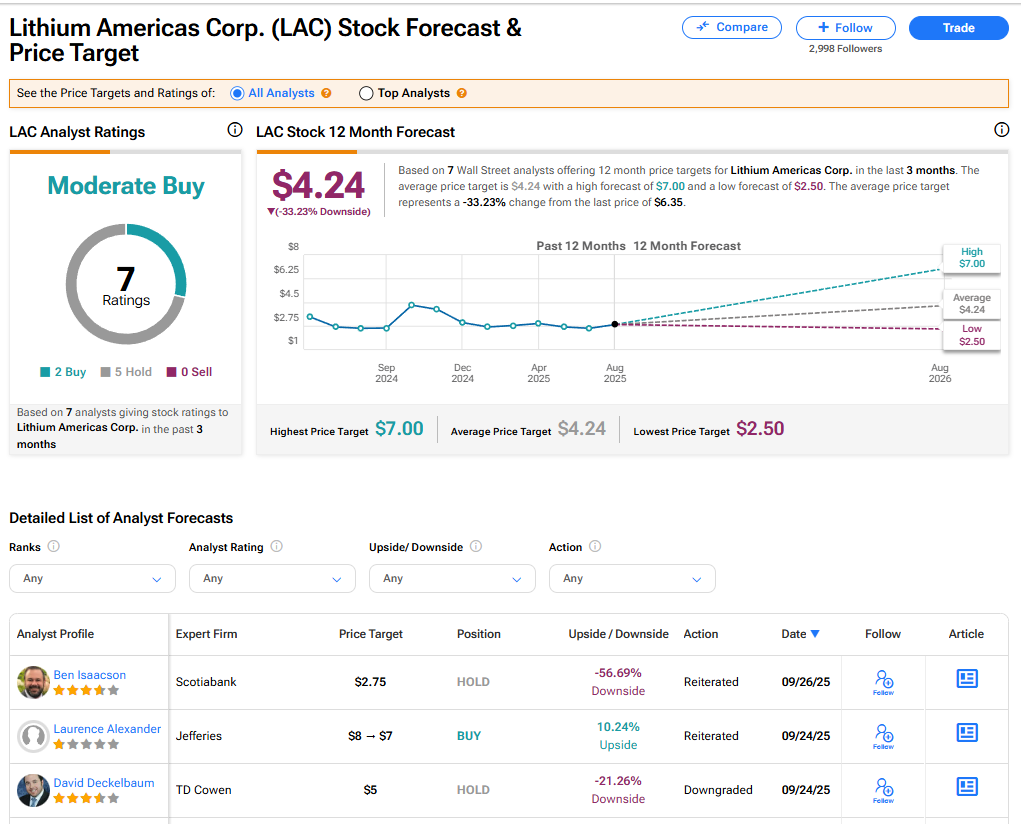The height and width of the screenshot is (824, 1021).
Task: Show info for LAC Analyst Ratings
Action: coord(234,130)
